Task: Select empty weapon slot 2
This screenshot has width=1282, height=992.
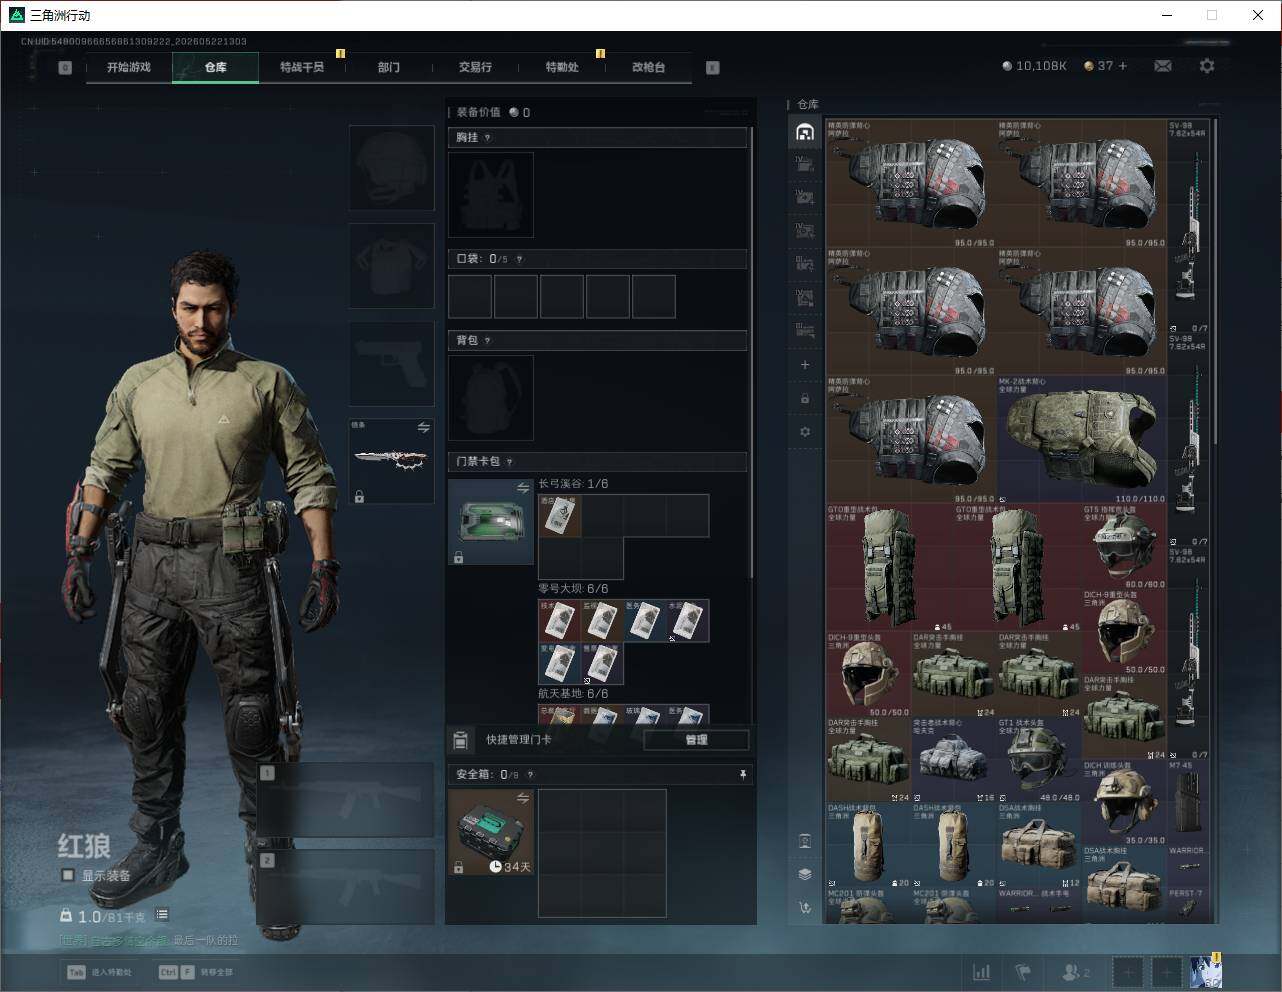Action: coord(346,887)
